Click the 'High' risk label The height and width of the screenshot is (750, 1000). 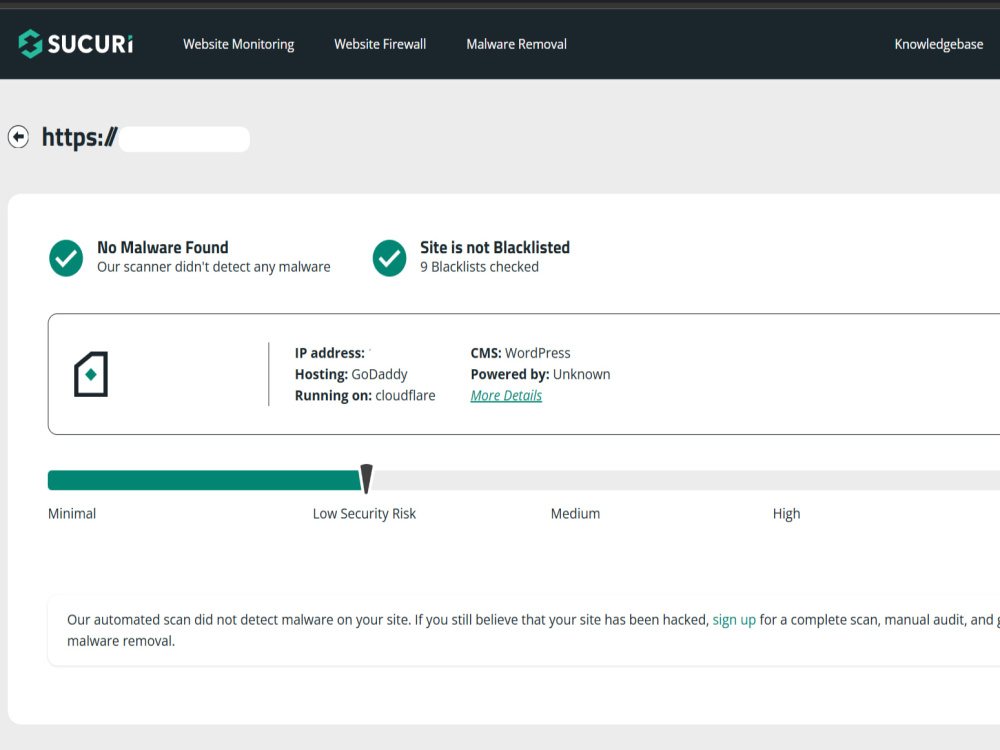click(x=786, y=514)
